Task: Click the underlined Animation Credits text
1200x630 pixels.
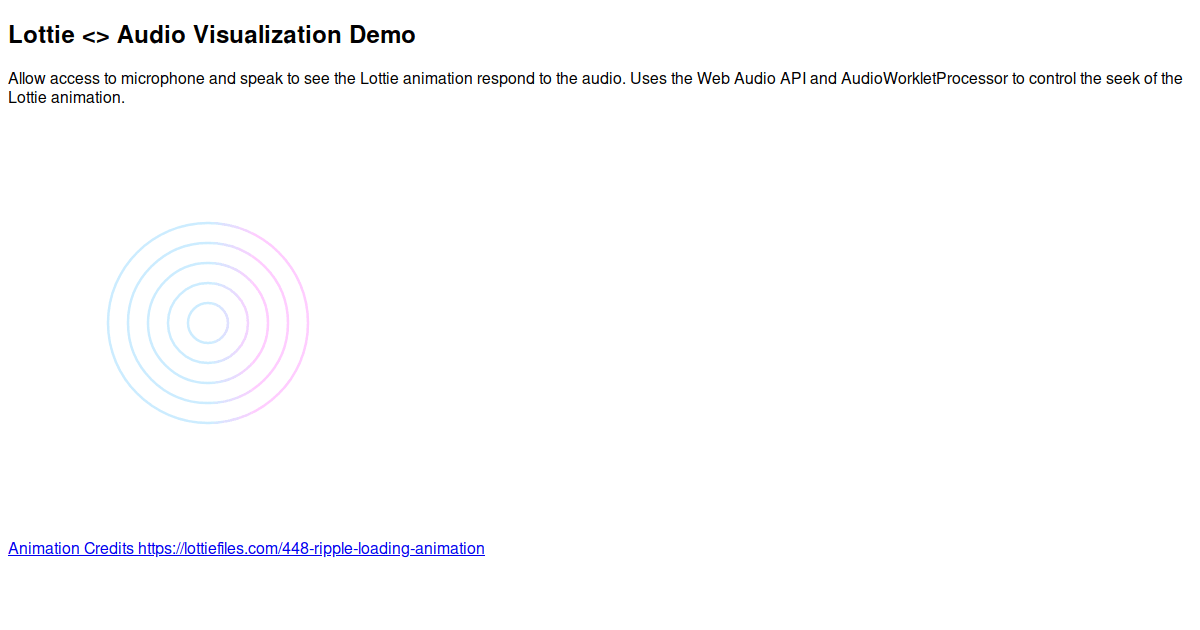Action: click(68, 548)
